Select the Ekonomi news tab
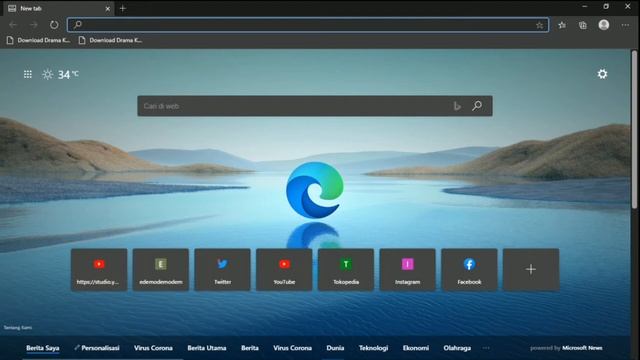The image size is (640, 360). pyautogui.click(x=416, y=348)
